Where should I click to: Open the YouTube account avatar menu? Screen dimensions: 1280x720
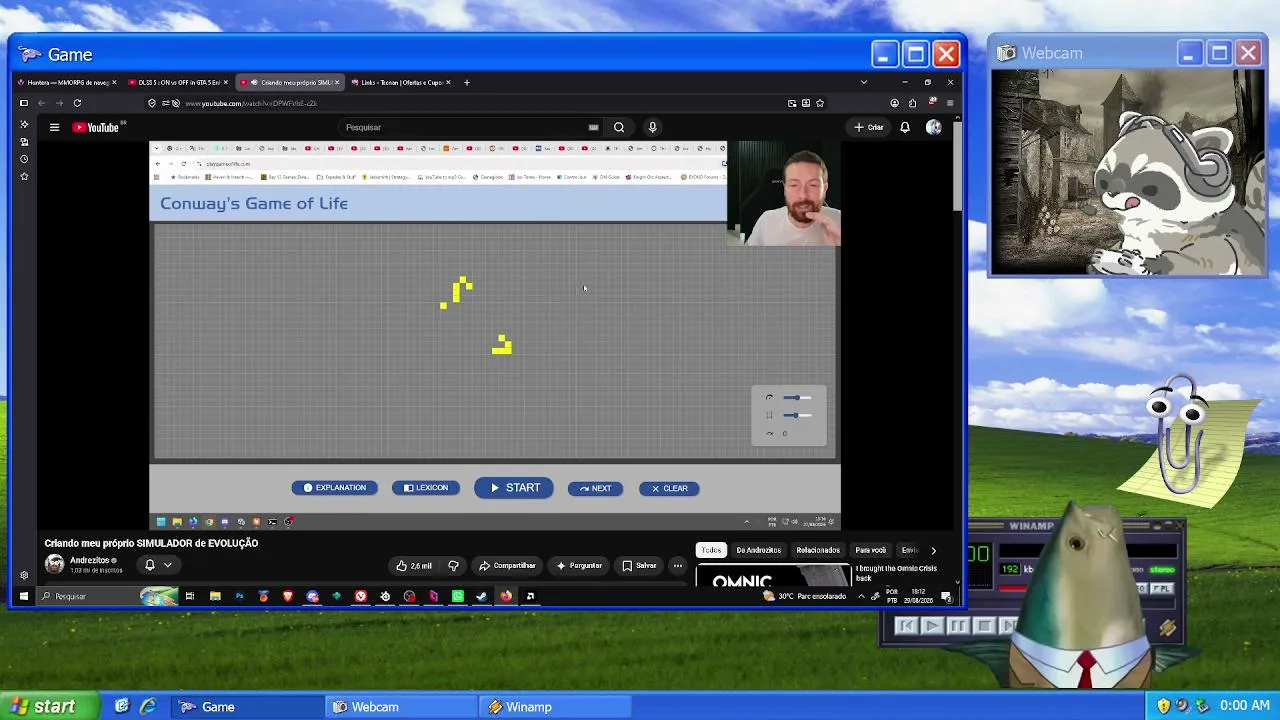[933, 127]
